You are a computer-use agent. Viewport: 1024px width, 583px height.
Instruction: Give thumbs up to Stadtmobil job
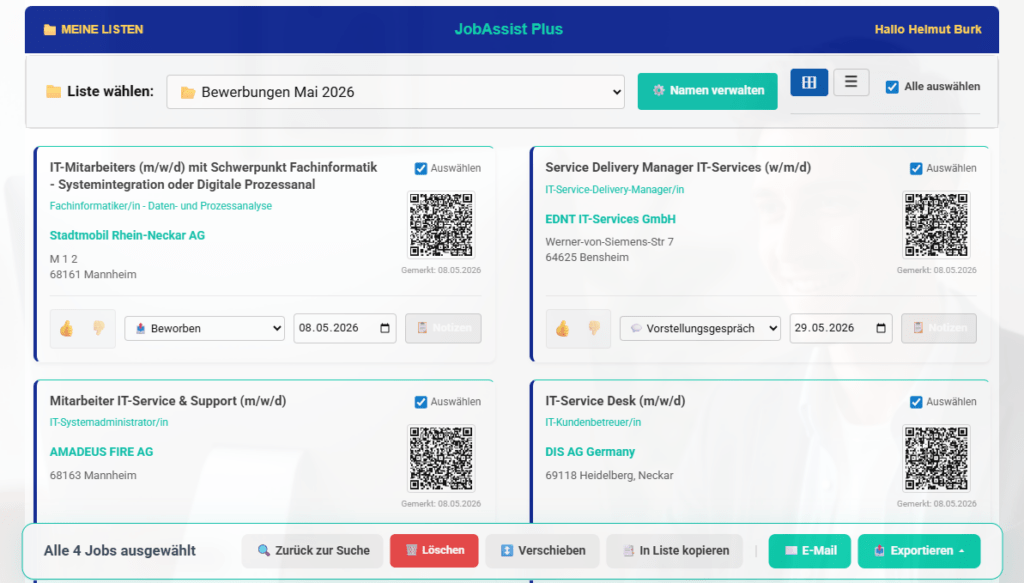(67, 328)
